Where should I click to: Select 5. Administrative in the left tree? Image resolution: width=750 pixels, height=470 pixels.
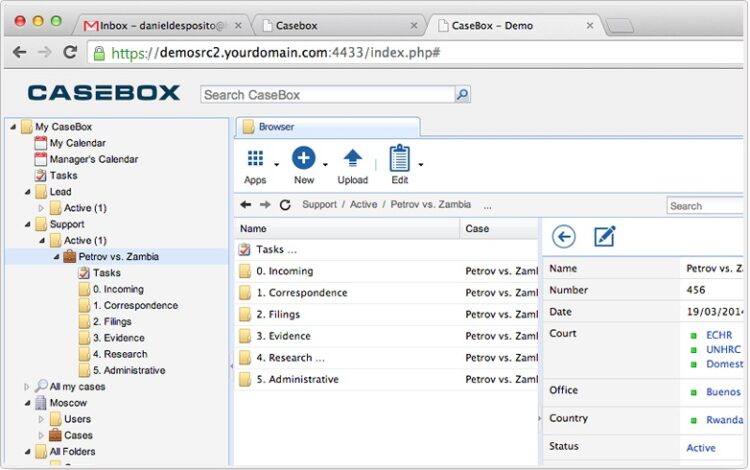pos(129,371)
